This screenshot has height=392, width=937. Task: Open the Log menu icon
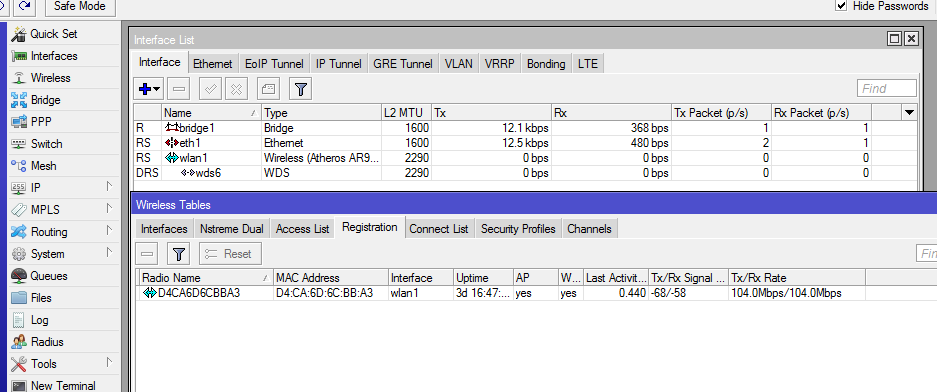(20, 320)
